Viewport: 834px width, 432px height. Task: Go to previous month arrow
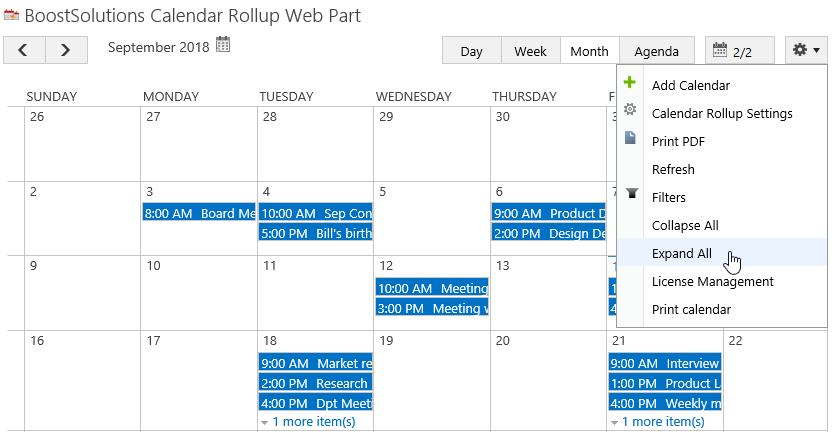24,50
